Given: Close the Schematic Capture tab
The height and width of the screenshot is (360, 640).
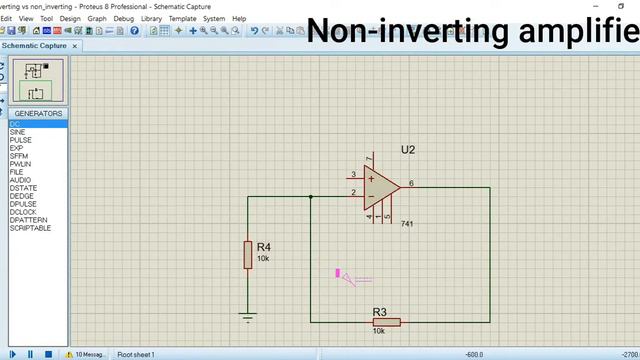Looking at the screenshot, I should [75, 46].
